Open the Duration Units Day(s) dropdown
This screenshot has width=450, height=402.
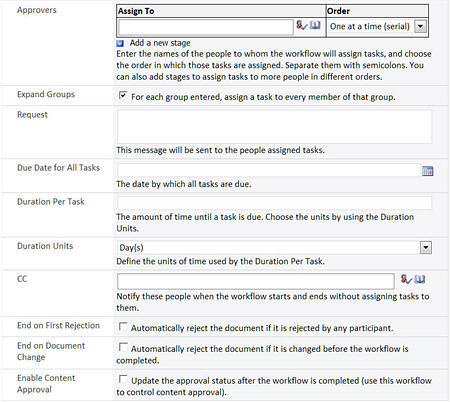point(426,248)
